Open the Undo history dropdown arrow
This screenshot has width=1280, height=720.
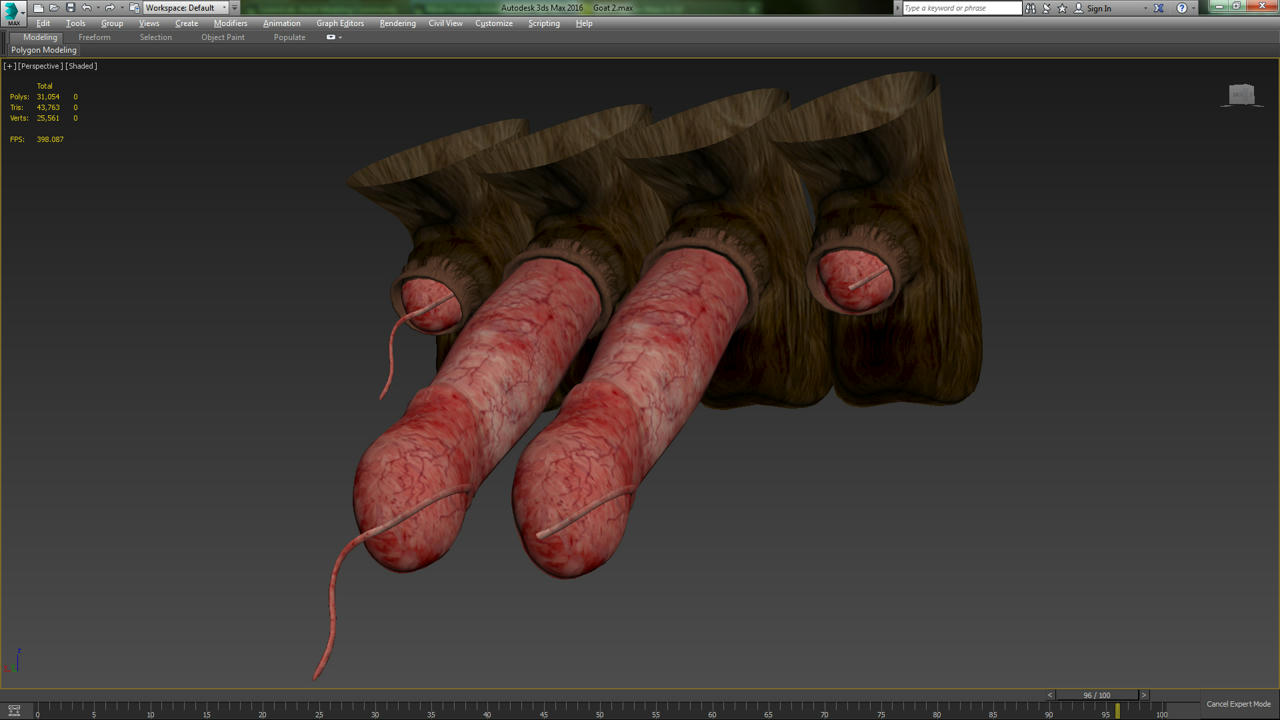coord(97,8)
